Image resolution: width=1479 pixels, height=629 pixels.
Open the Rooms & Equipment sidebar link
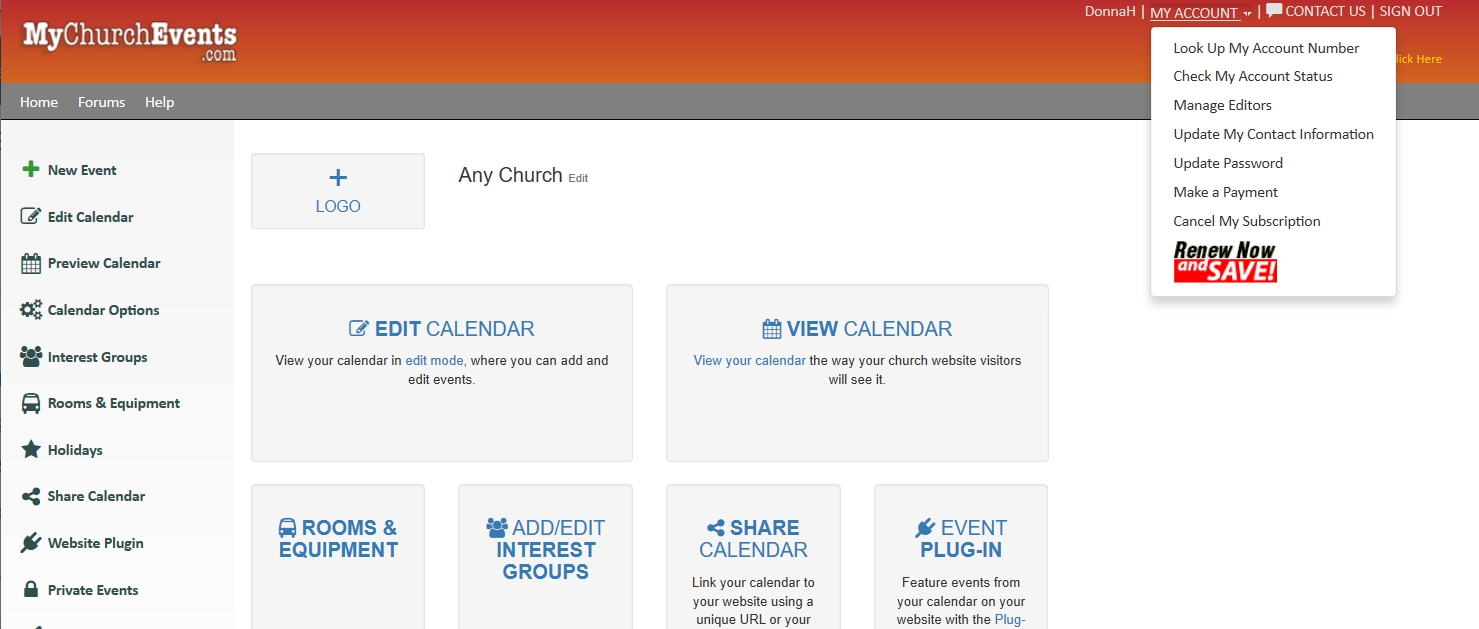(x=114, y=403)
